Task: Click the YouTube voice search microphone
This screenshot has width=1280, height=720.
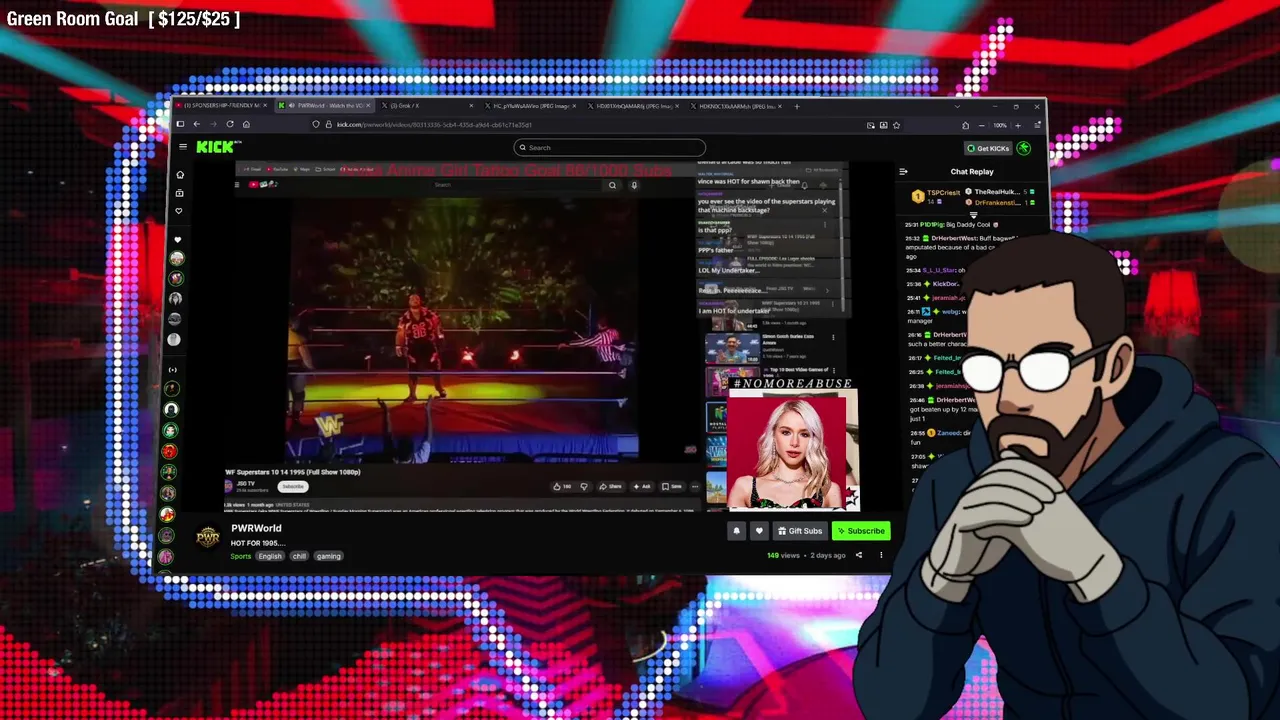Action: (634, 185)
